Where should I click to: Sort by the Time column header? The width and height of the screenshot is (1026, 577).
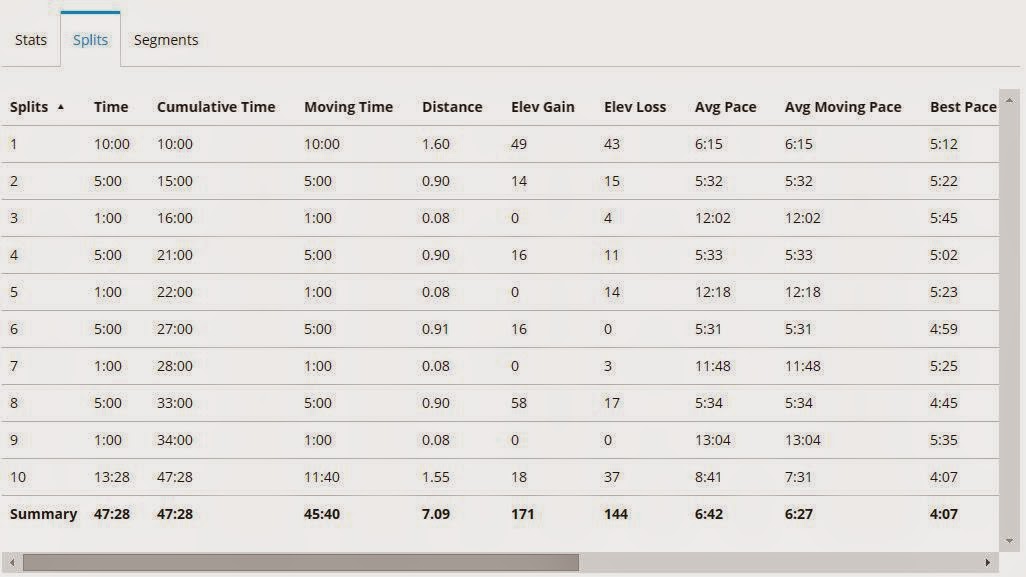point(111,107)
